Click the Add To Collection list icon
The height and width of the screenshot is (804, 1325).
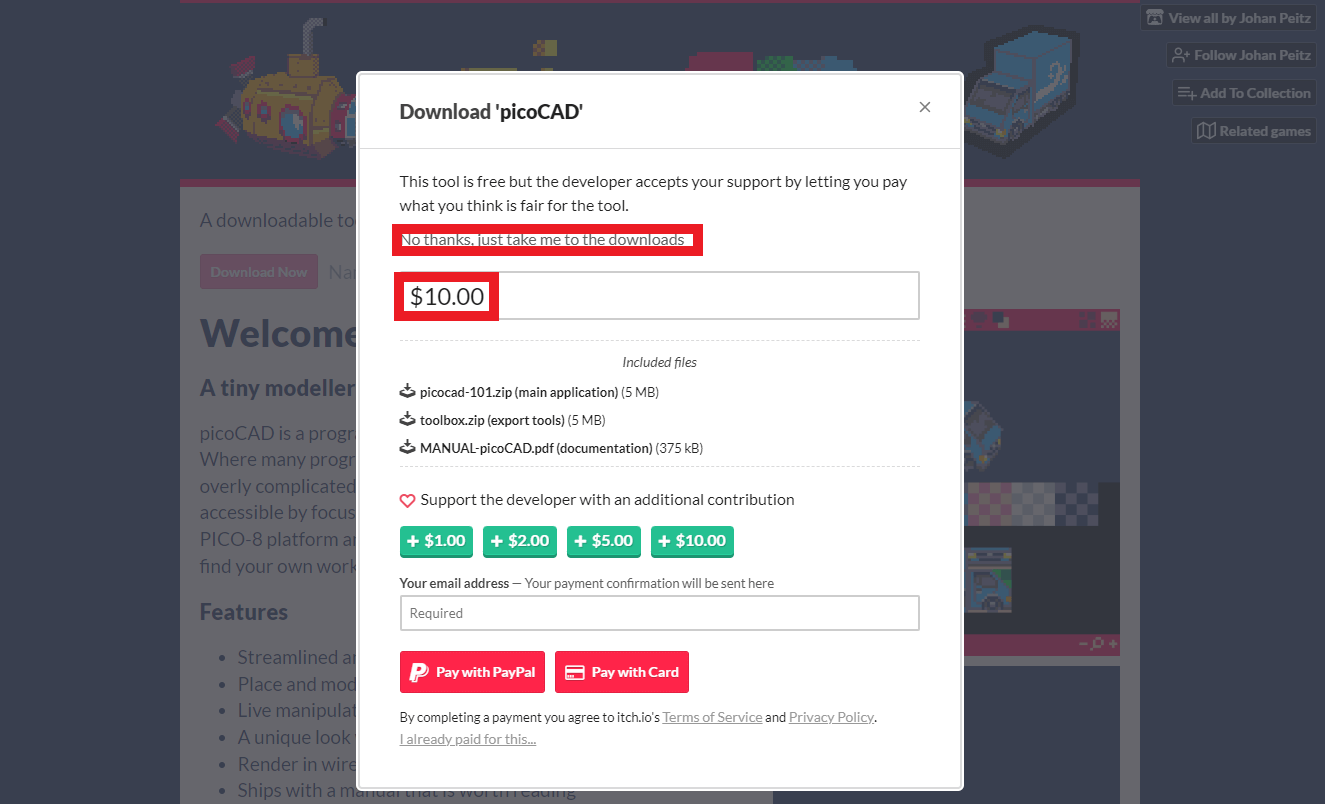coord(1187,93)
